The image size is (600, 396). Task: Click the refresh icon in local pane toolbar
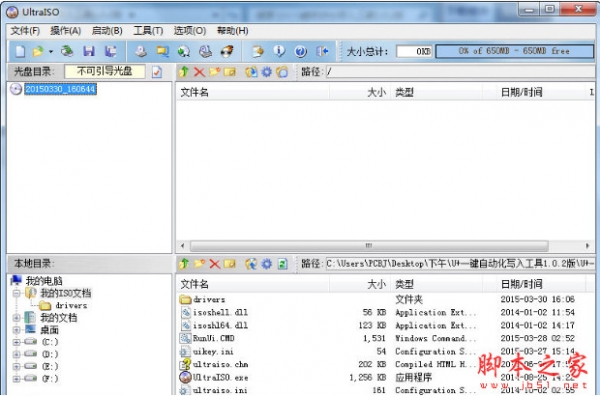[282, 264]
